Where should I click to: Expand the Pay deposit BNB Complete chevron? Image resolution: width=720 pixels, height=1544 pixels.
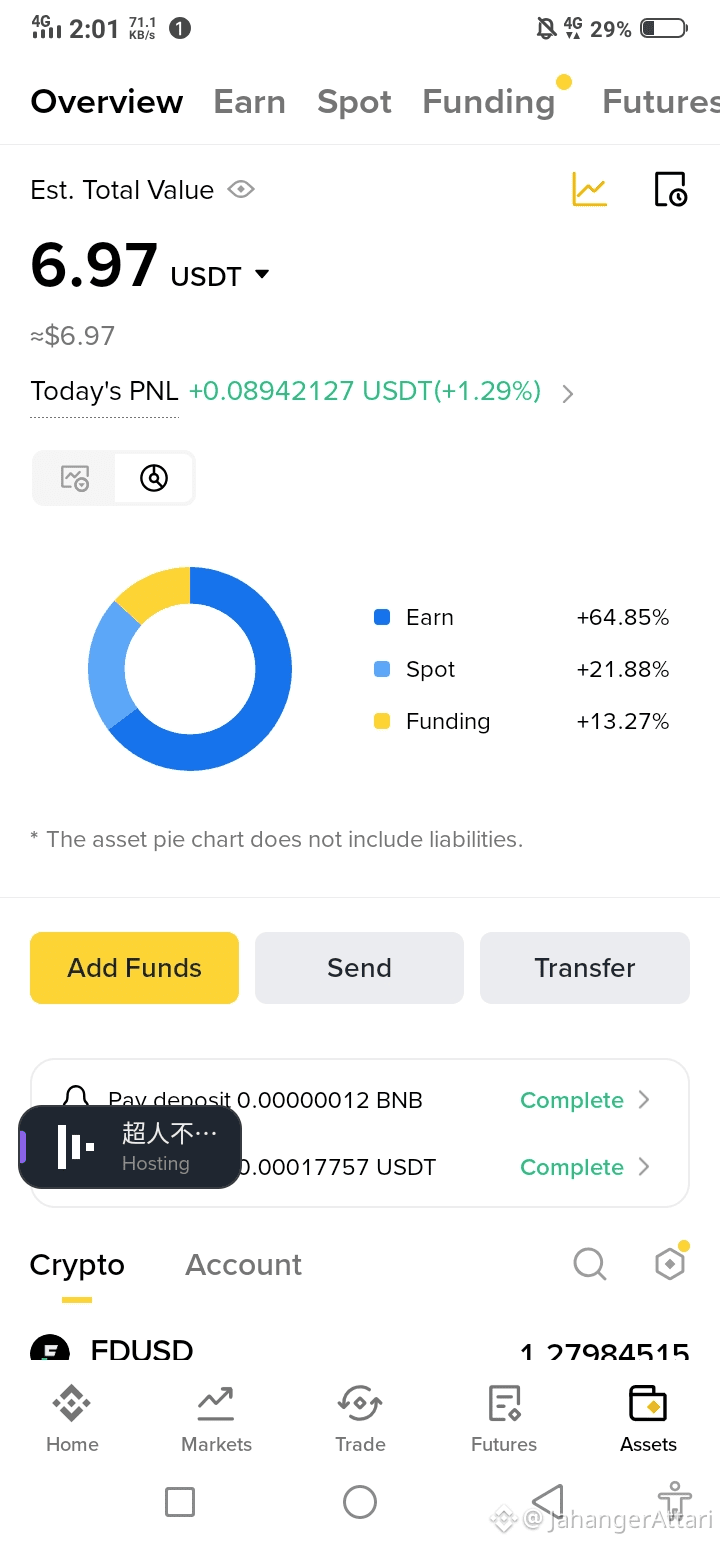pos(644,1100)
